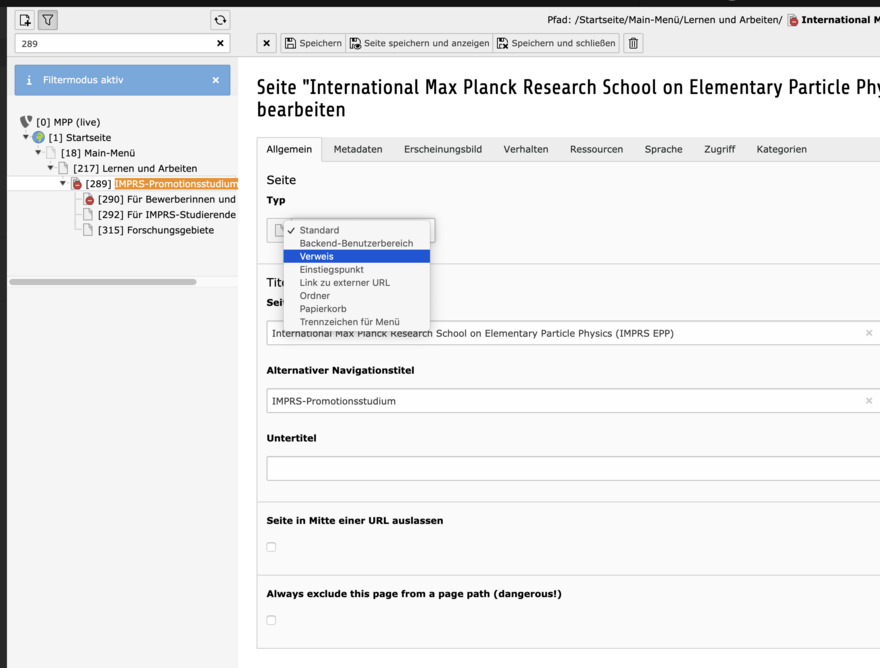Collapse the Main-Menü tree node
The image size is (880, 668).
click(x=38, y=152)
